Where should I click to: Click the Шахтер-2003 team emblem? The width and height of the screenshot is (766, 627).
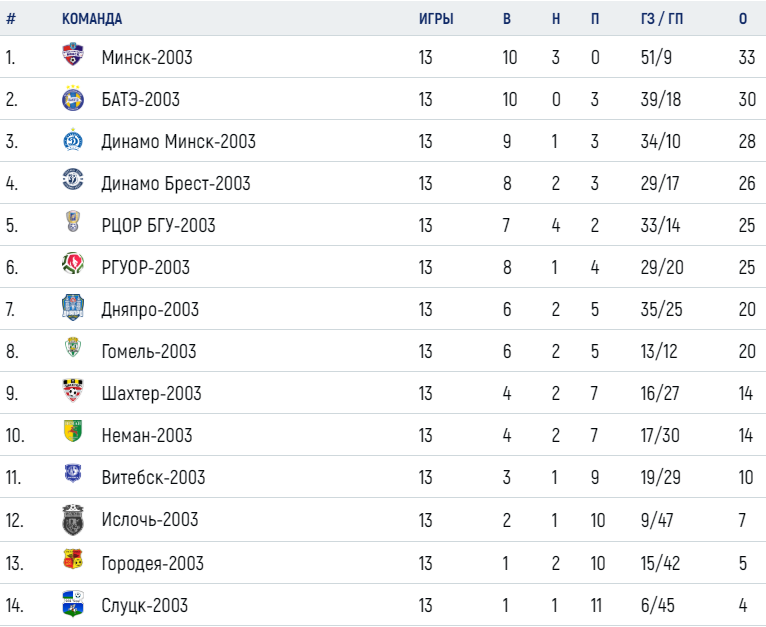pos(73,390)
